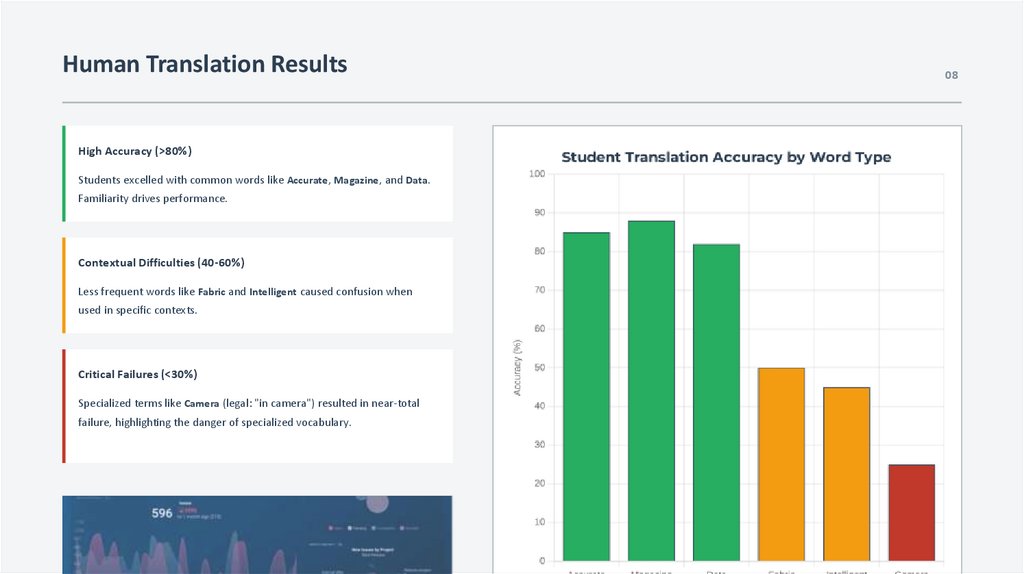Select the slide number 08
The height and width of the screenshot is (574, 1024).
(x=951, y=76)
